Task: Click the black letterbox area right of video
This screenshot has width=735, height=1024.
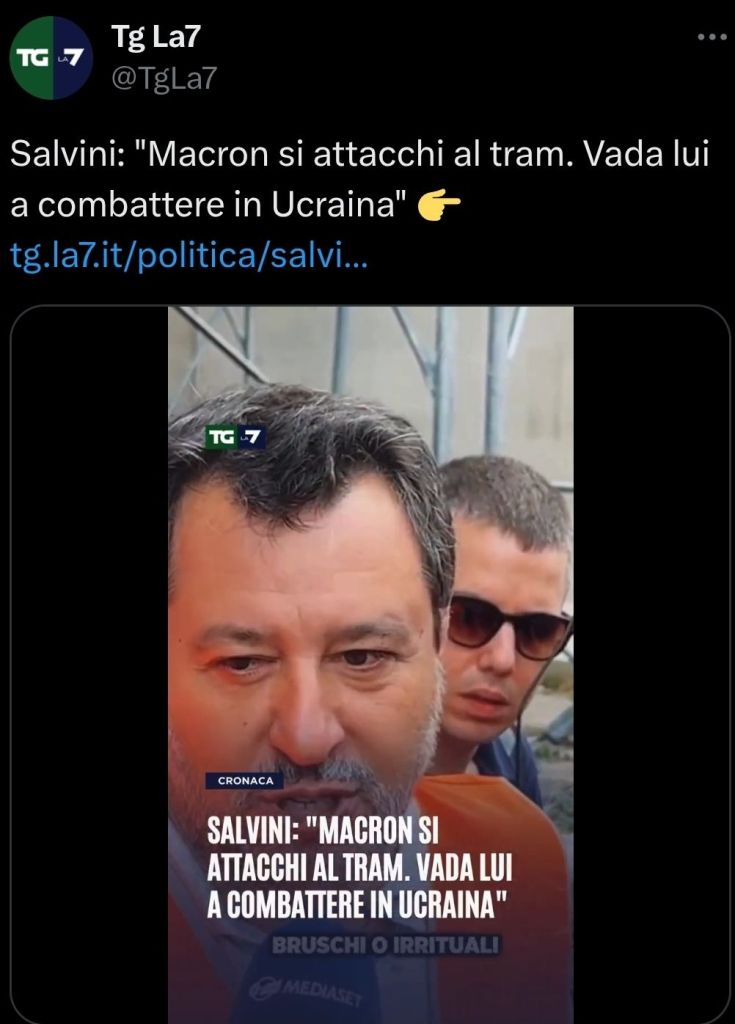Action: [x=651, y=665]
